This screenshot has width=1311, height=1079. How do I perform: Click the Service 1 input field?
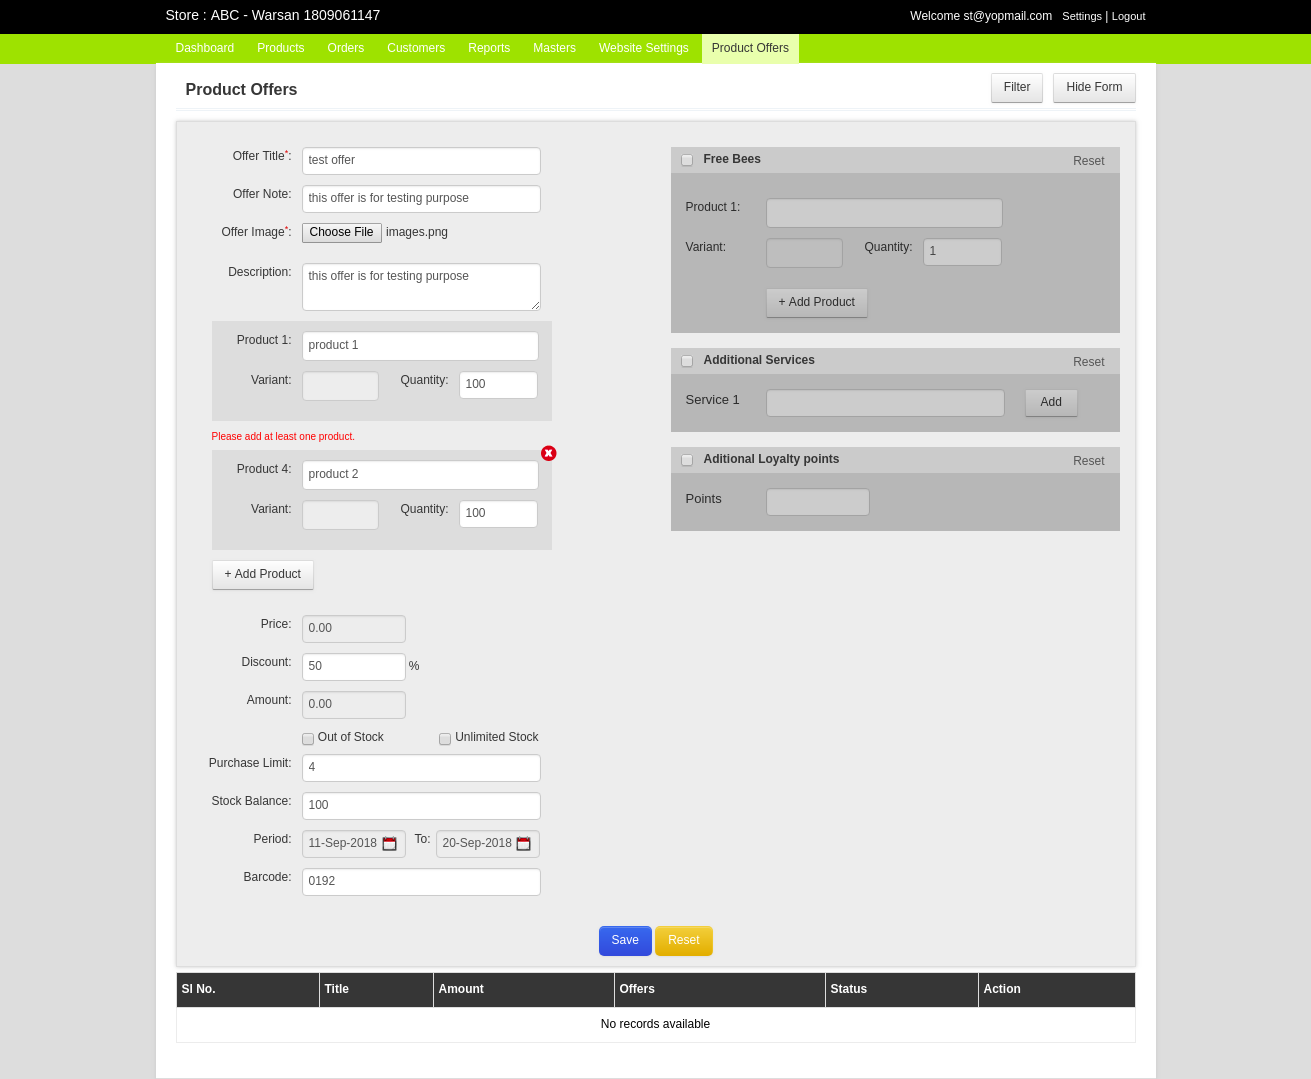(x=885, y=403)
